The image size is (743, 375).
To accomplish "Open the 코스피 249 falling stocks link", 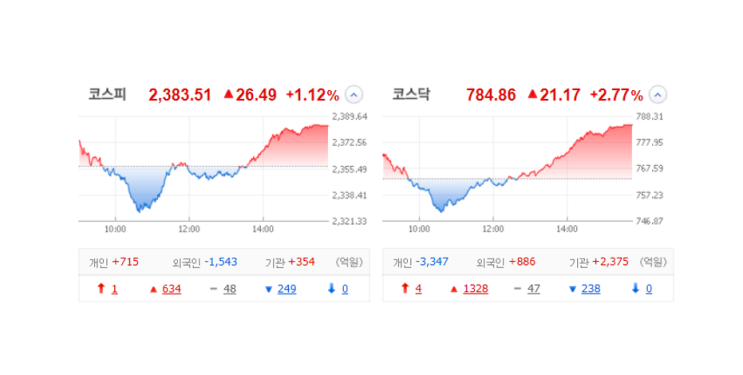I will (x=287, y=289).
